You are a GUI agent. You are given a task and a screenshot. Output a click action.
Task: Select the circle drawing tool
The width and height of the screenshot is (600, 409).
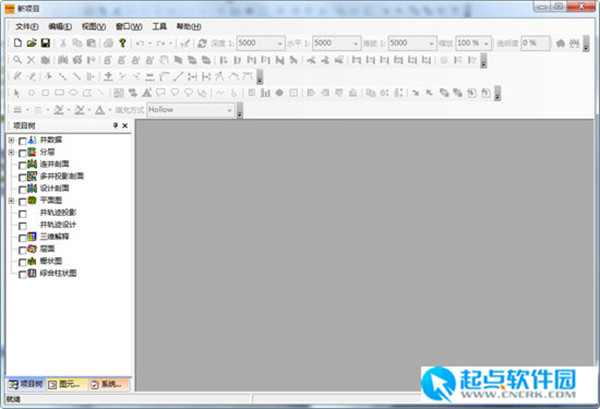(x=31, y=93)
